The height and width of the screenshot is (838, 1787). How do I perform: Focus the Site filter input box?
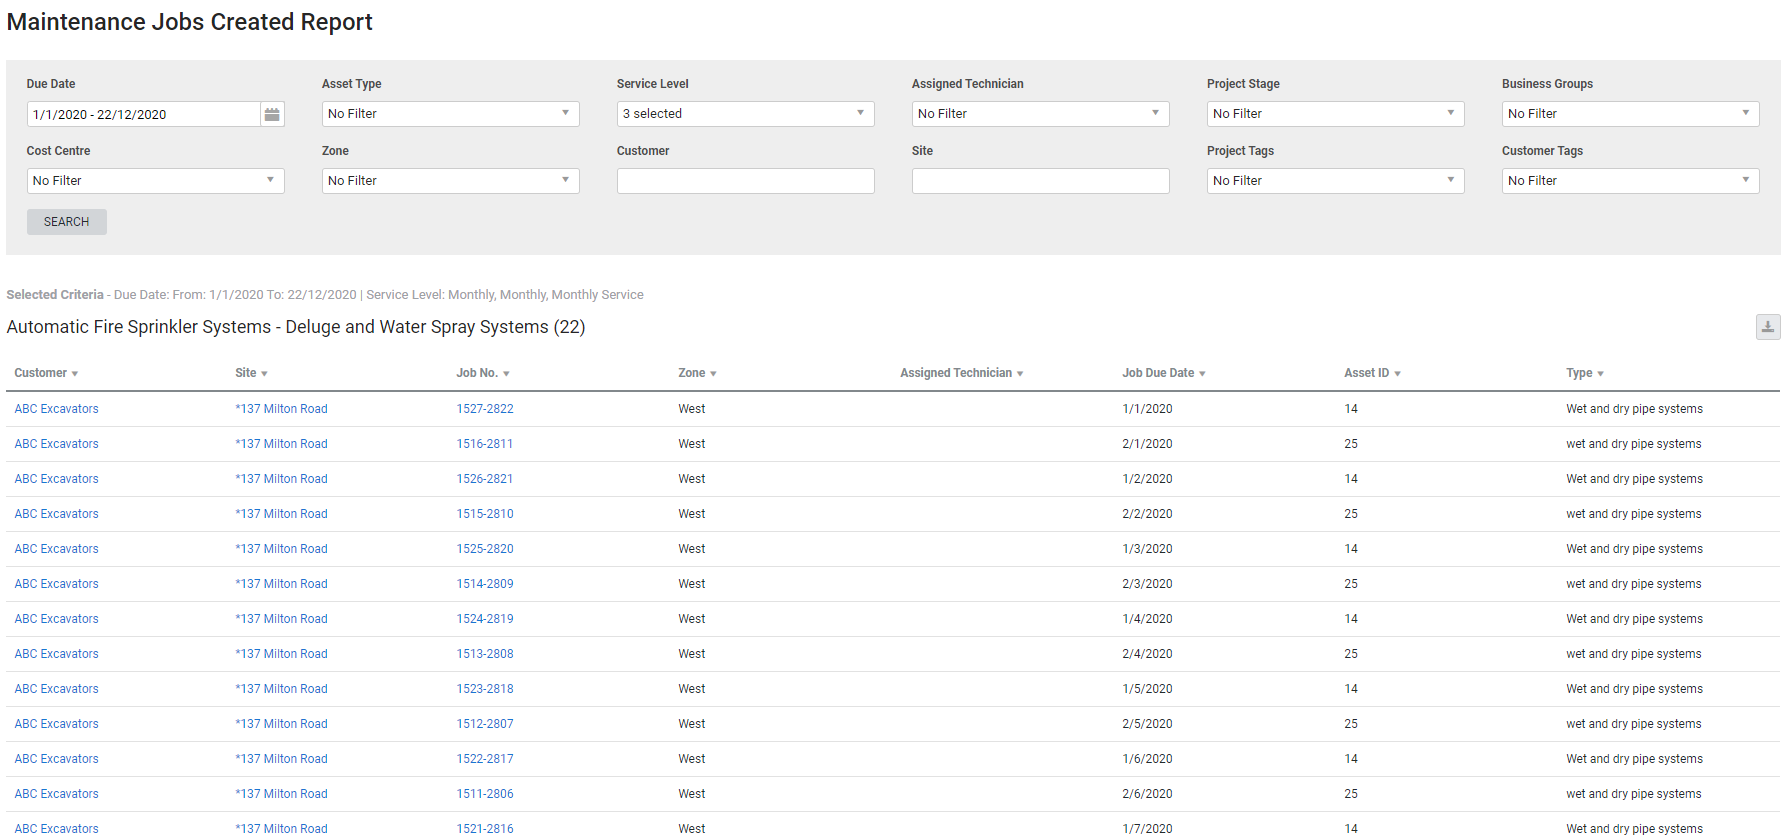[1040, 181]
